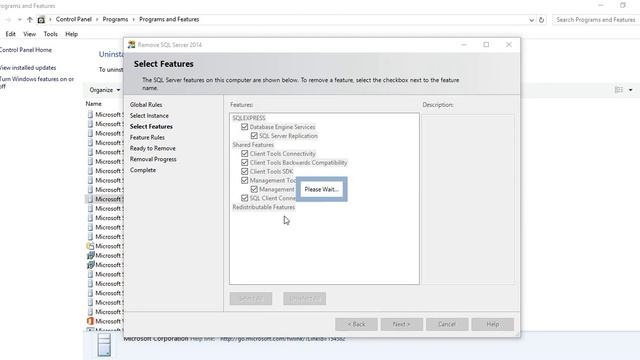640x360 pixels.
Task: Click Shared Features group label
Action: click(x=253, y=144)
